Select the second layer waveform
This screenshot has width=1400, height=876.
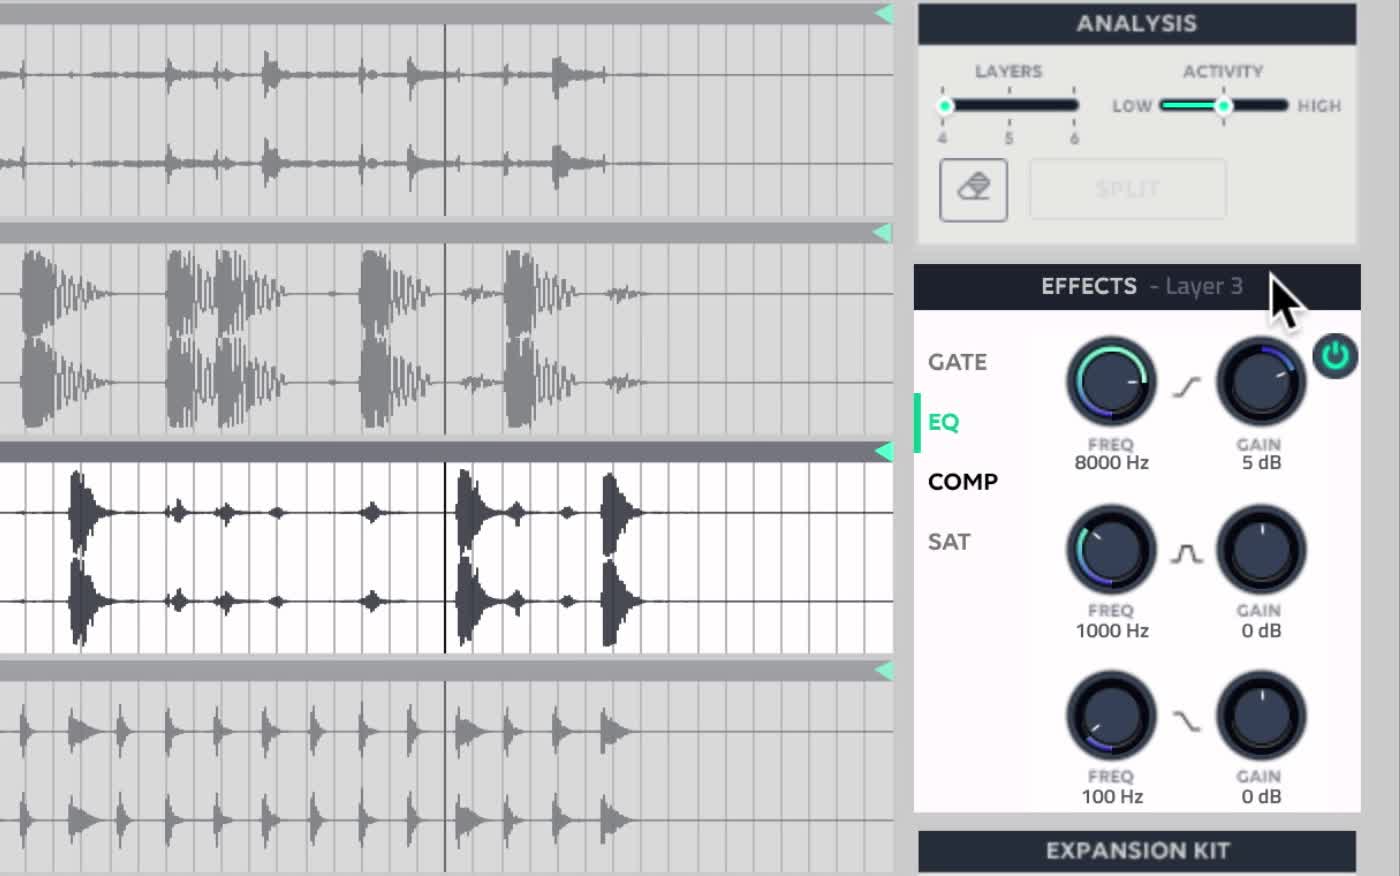(446, 339)
